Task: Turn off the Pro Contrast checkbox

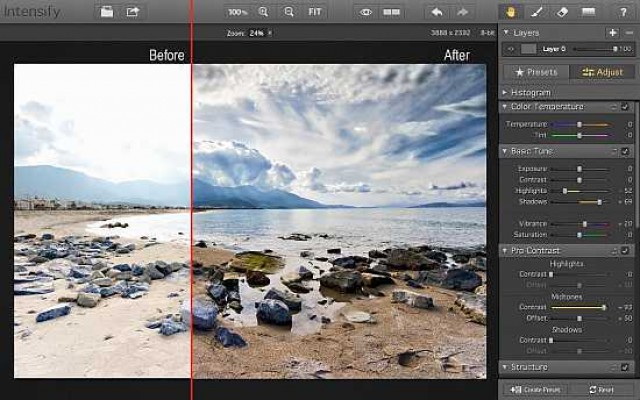Action: [x=625, y=250]
